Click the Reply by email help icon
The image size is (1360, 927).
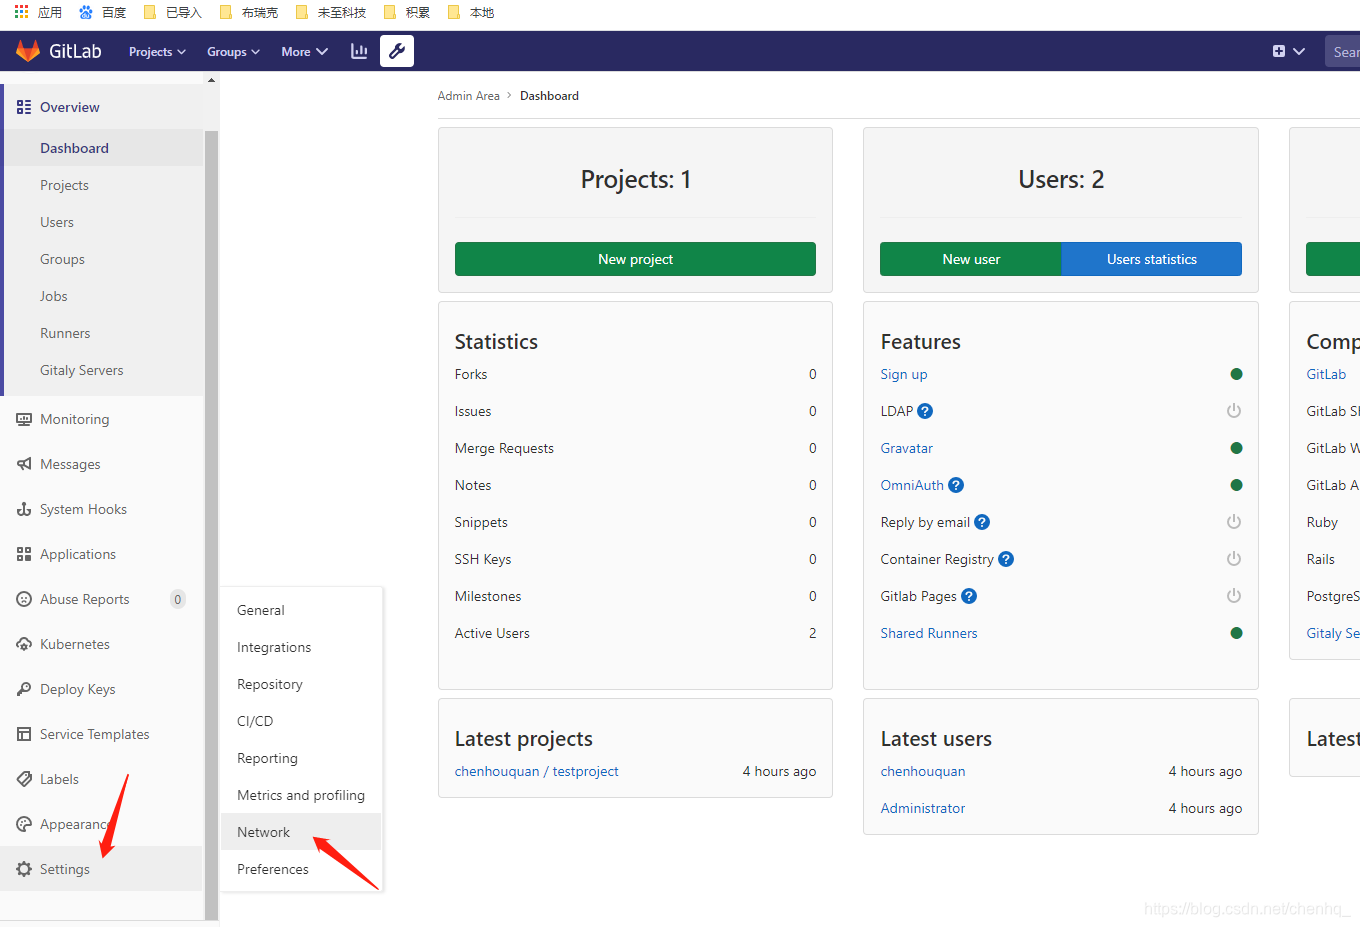tap(982, 522)
